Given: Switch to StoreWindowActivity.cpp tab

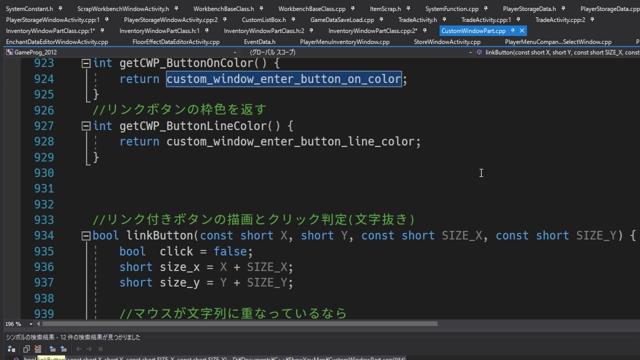Looking at the screenshot, I should (x=447, y=42).
